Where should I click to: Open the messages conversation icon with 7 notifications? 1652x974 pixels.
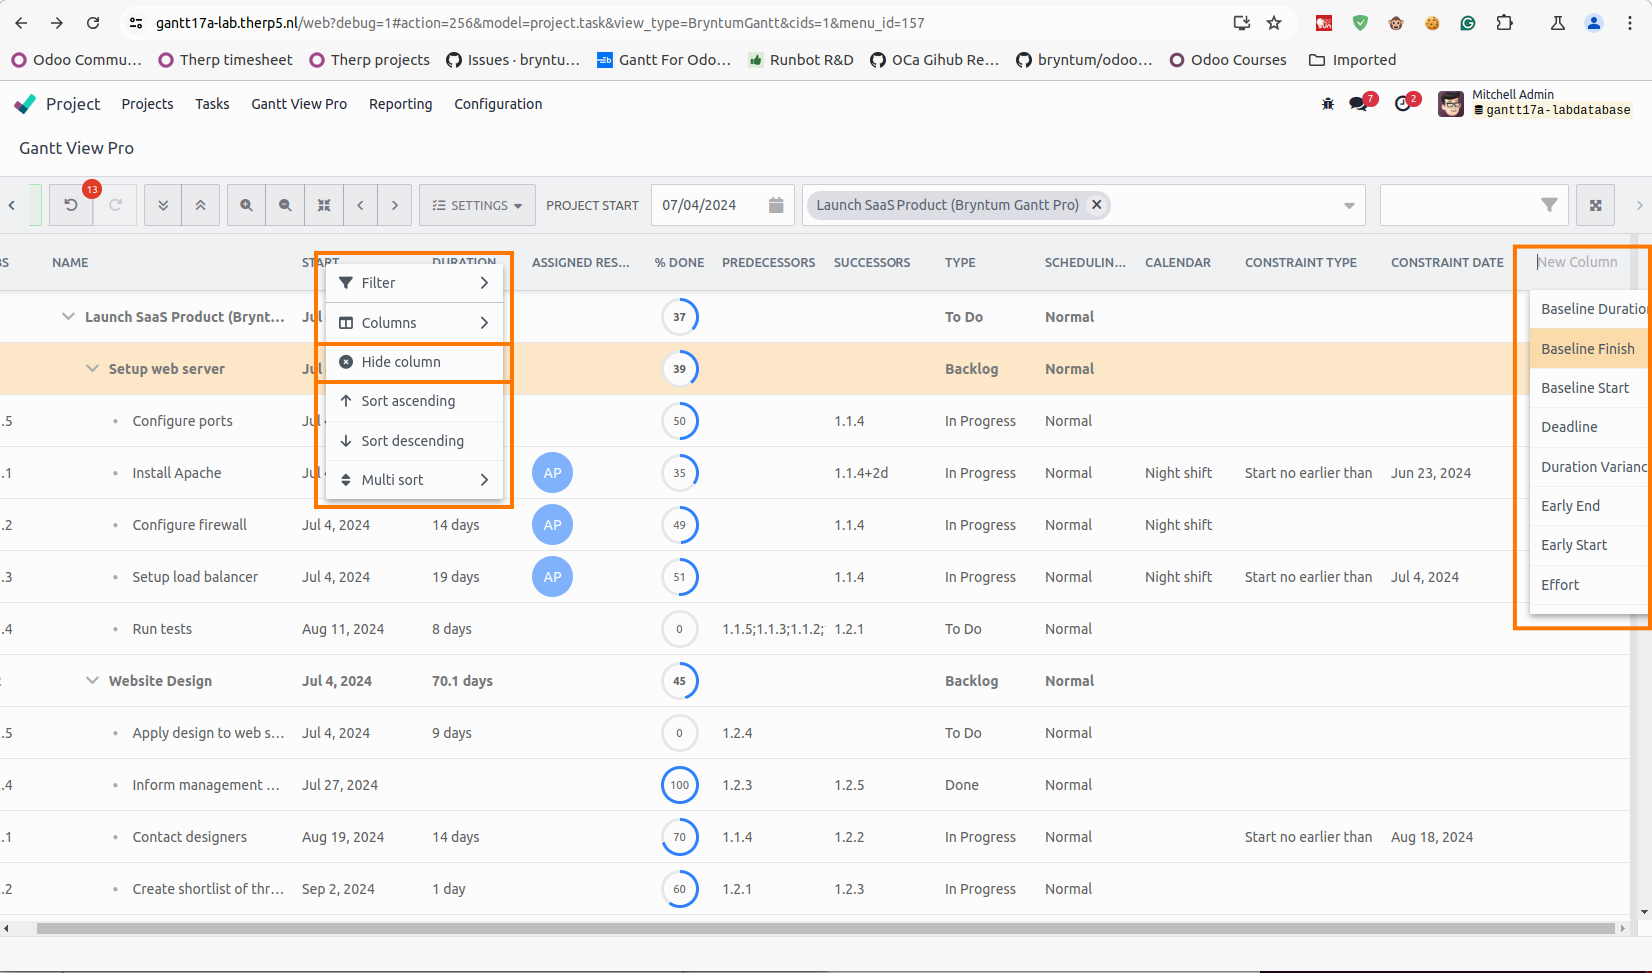[1359, 103]
